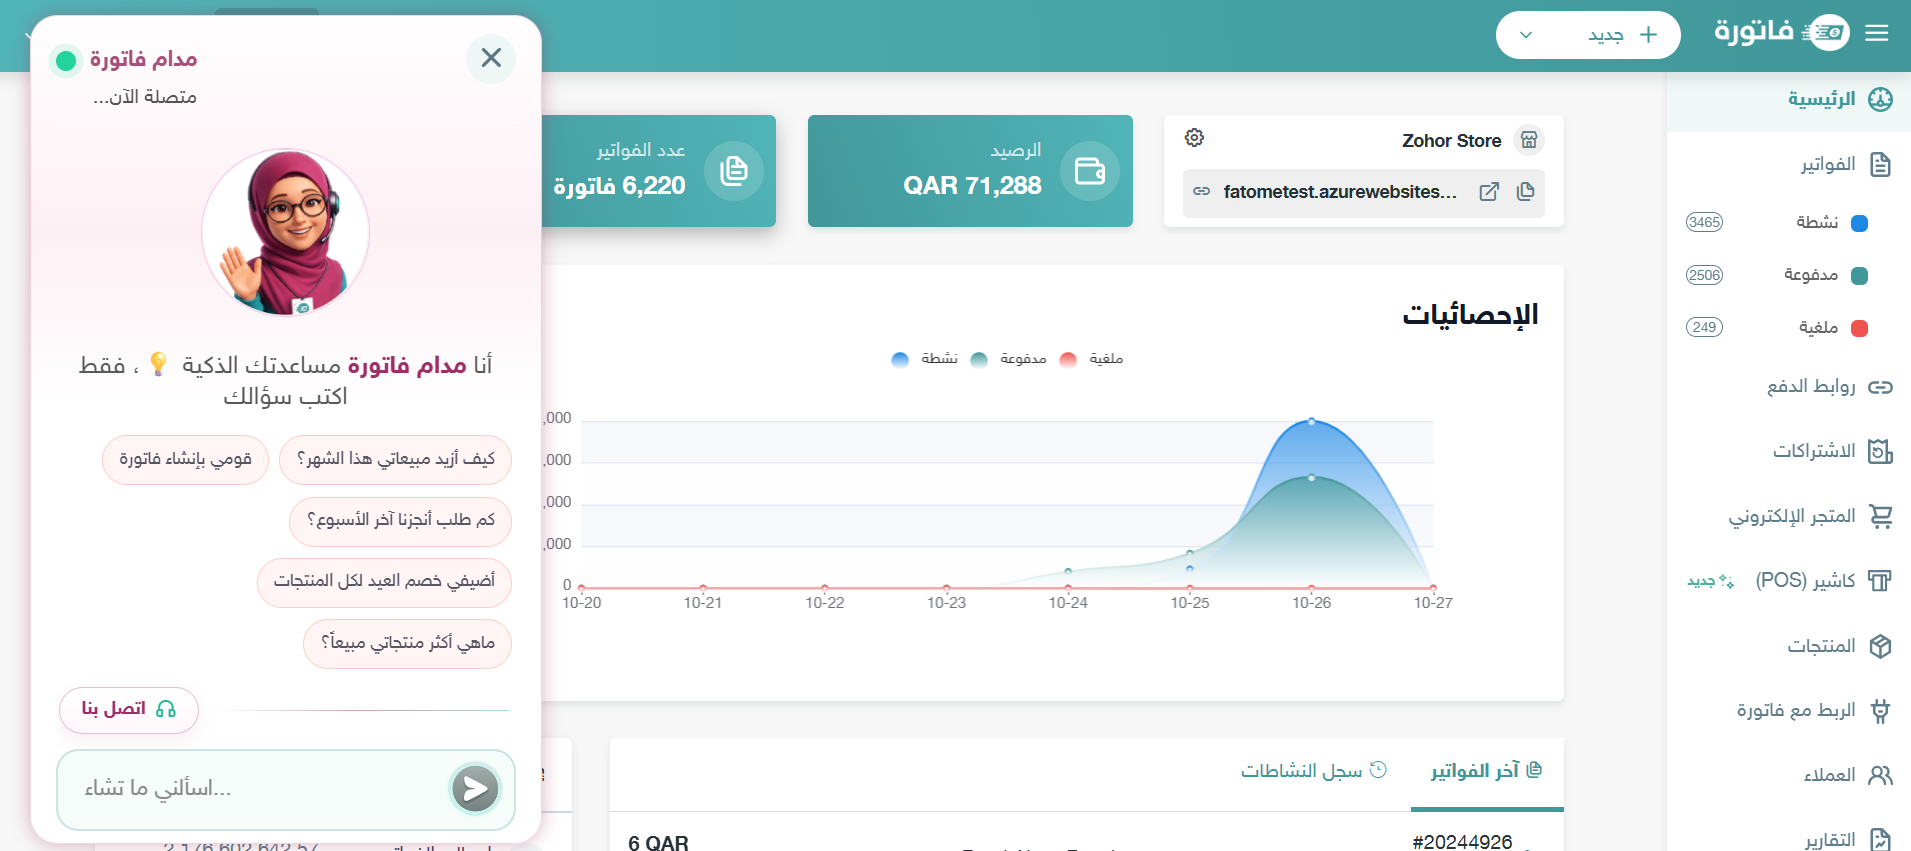Viewport: 1911px width, 851px height.
Task: Send the chat message arrow button
Action: tap(475, 790)
